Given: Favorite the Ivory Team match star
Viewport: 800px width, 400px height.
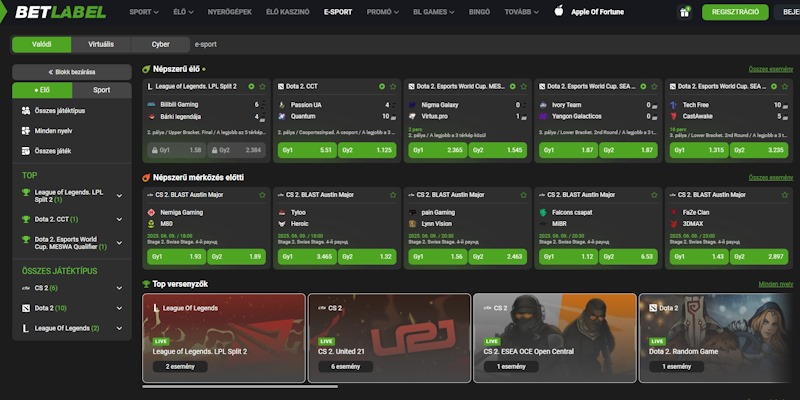Looking at the screenshot, I should (x=654, y=87).
